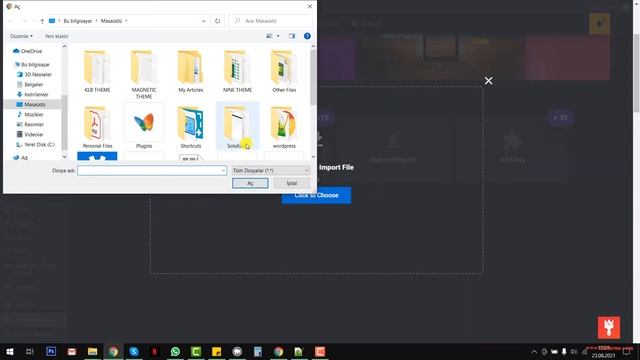Open the Düzenle dropdown menu
Viewport: 640px width, 360px height.
(x=21, y=36)
